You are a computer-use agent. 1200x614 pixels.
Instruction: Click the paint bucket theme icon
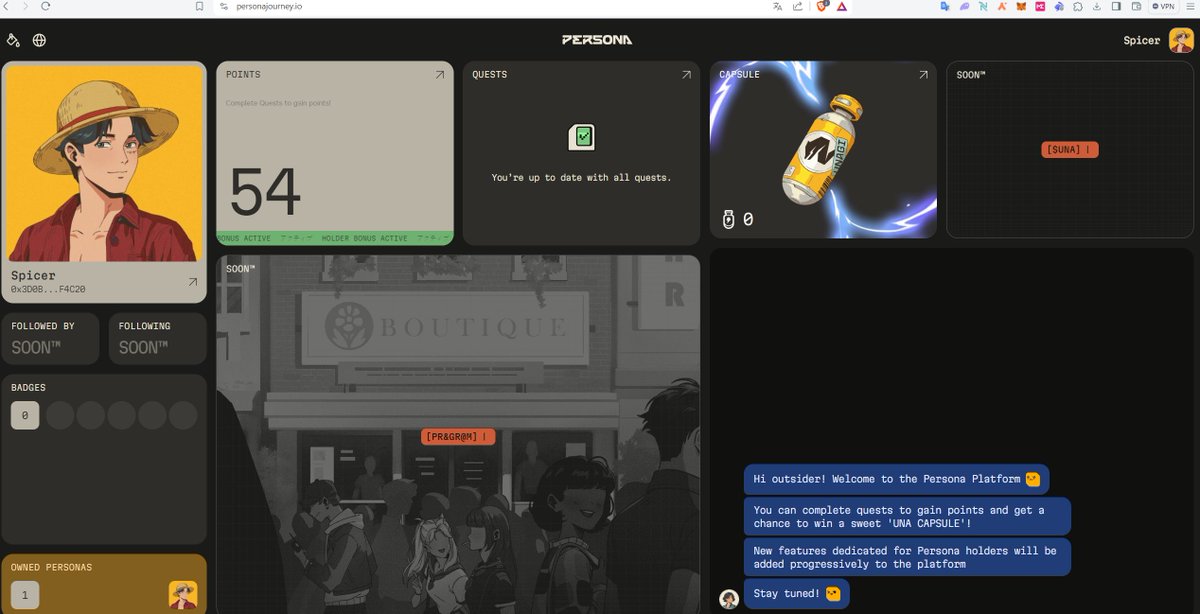(x=13, y=41)
